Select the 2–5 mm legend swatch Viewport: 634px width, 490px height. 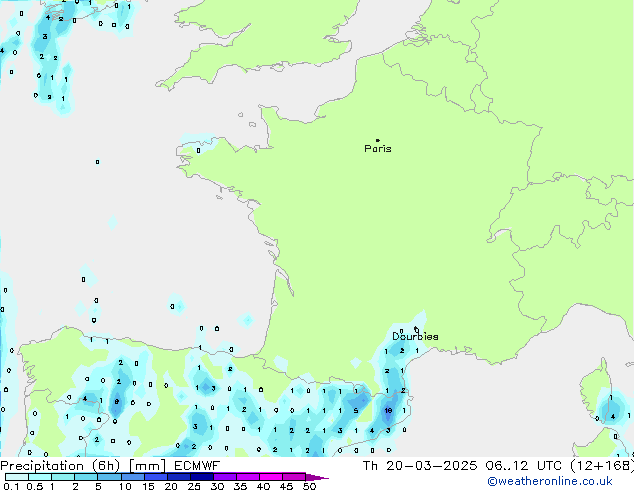(x=86, y=477)
